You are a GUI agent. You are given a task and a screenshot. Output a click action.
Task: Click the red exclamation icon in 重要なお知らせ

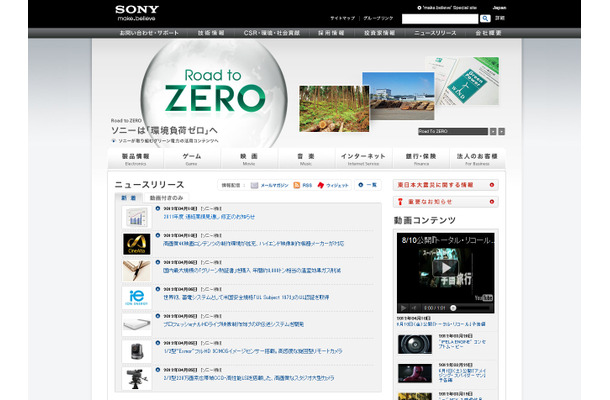[400, 202]
